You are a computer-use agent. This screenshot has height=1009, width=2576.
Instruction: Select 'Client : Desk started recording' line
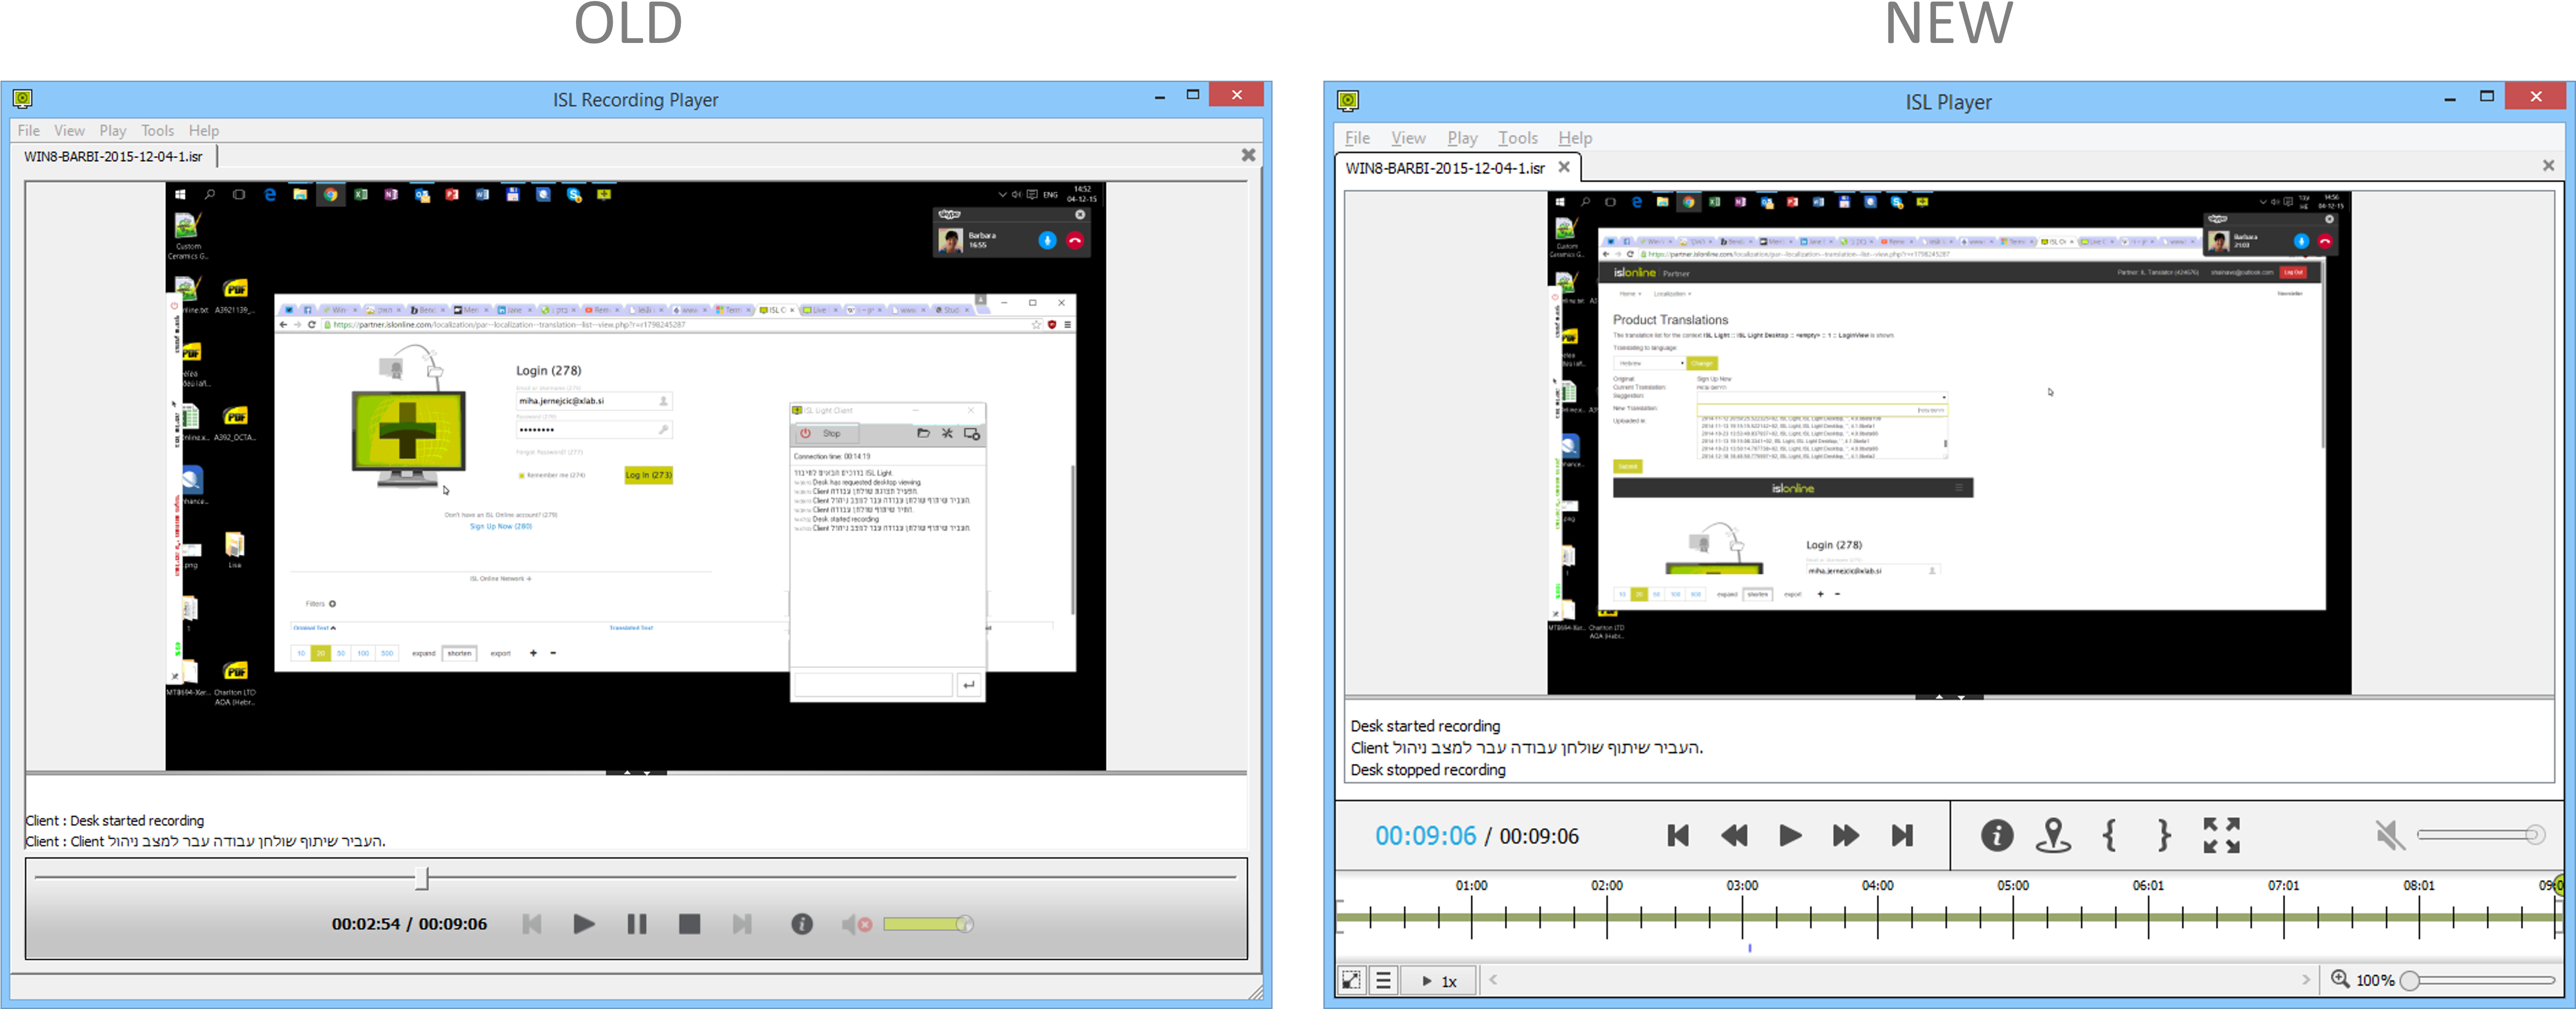(115, 820)
